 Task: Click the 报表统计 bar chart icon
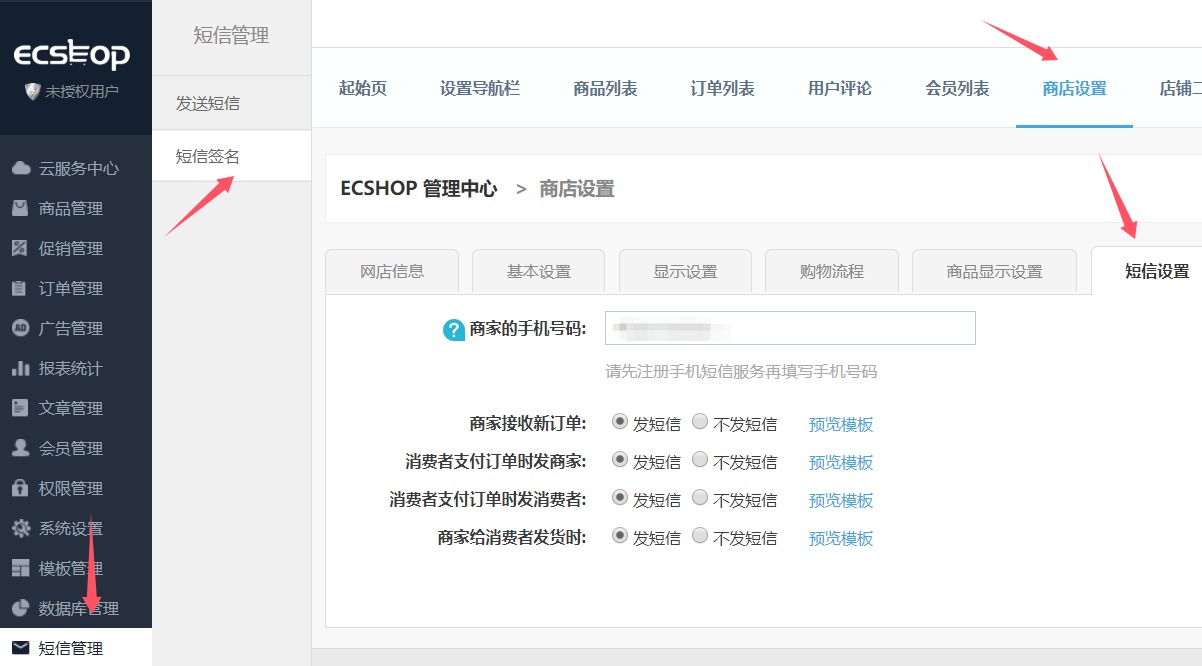pyautogui.click(x=21, y=368)
